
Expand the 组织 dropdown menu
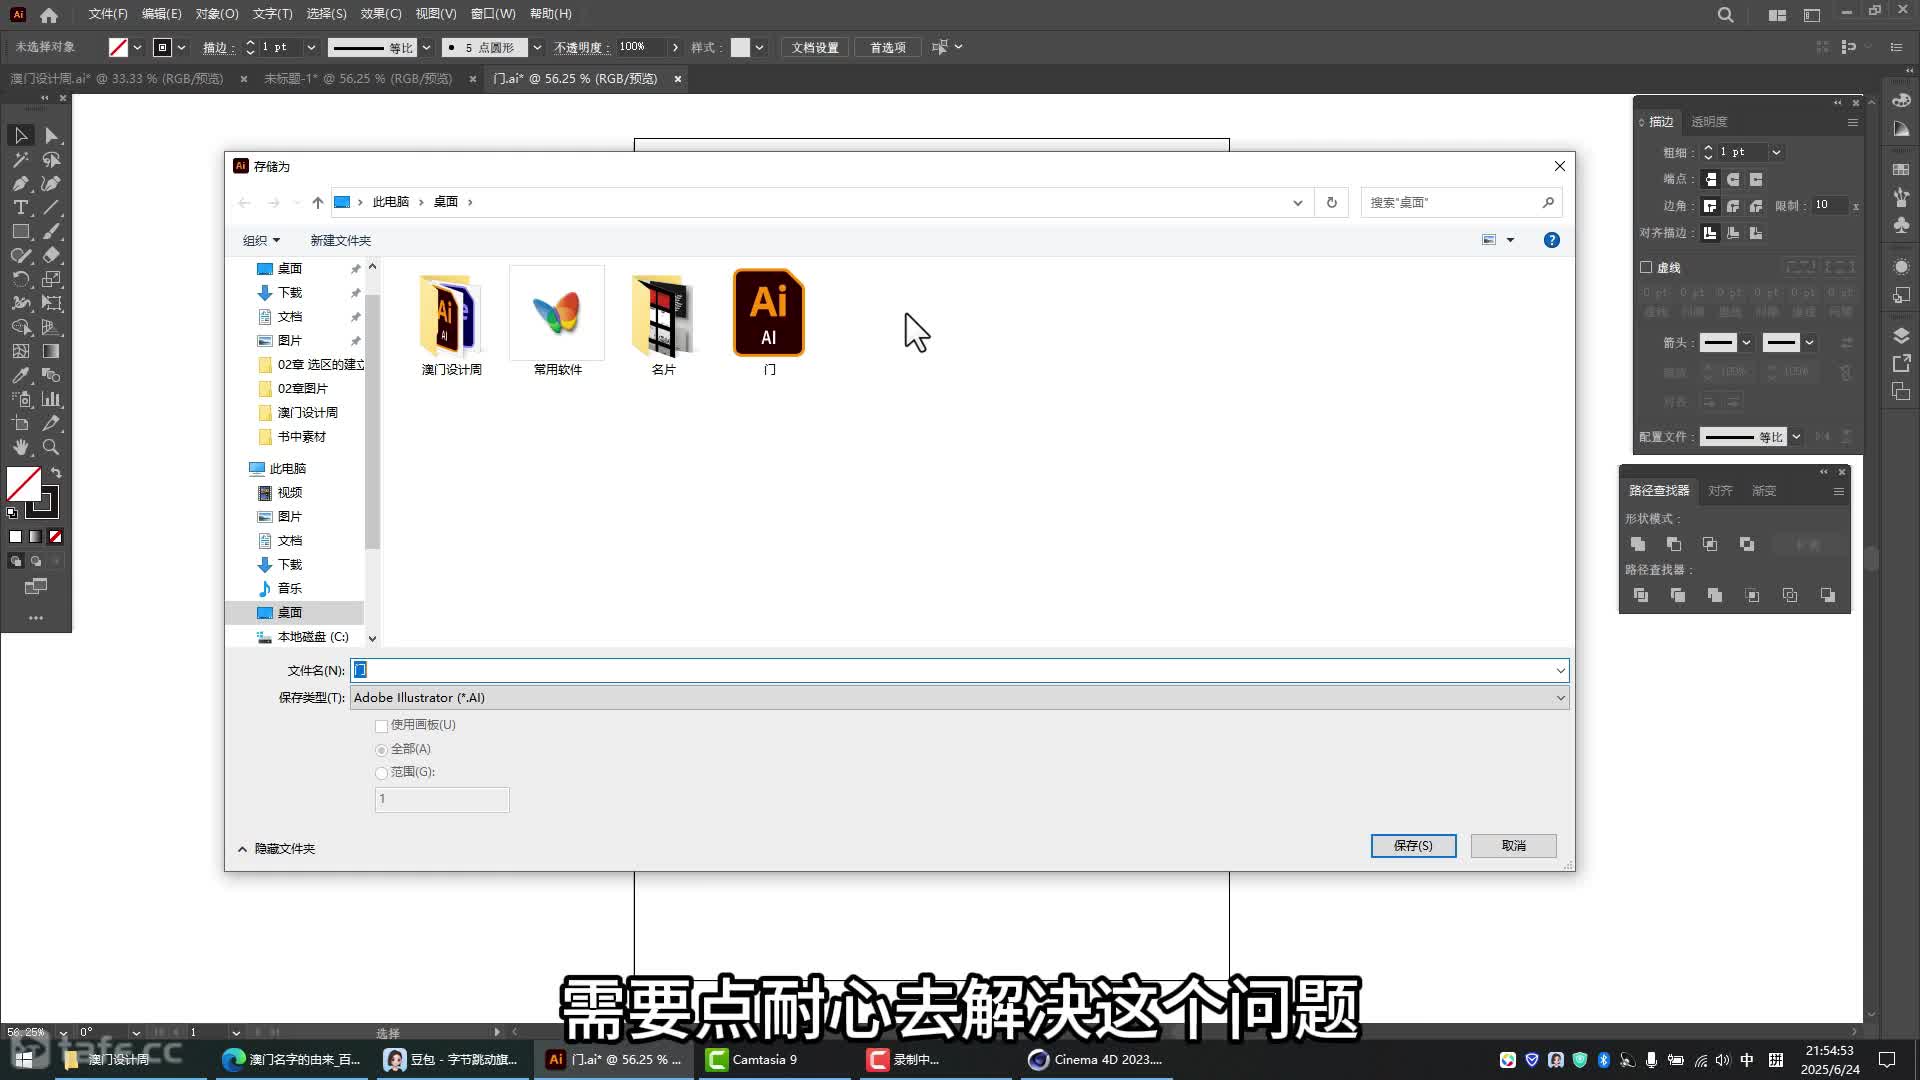261,240
